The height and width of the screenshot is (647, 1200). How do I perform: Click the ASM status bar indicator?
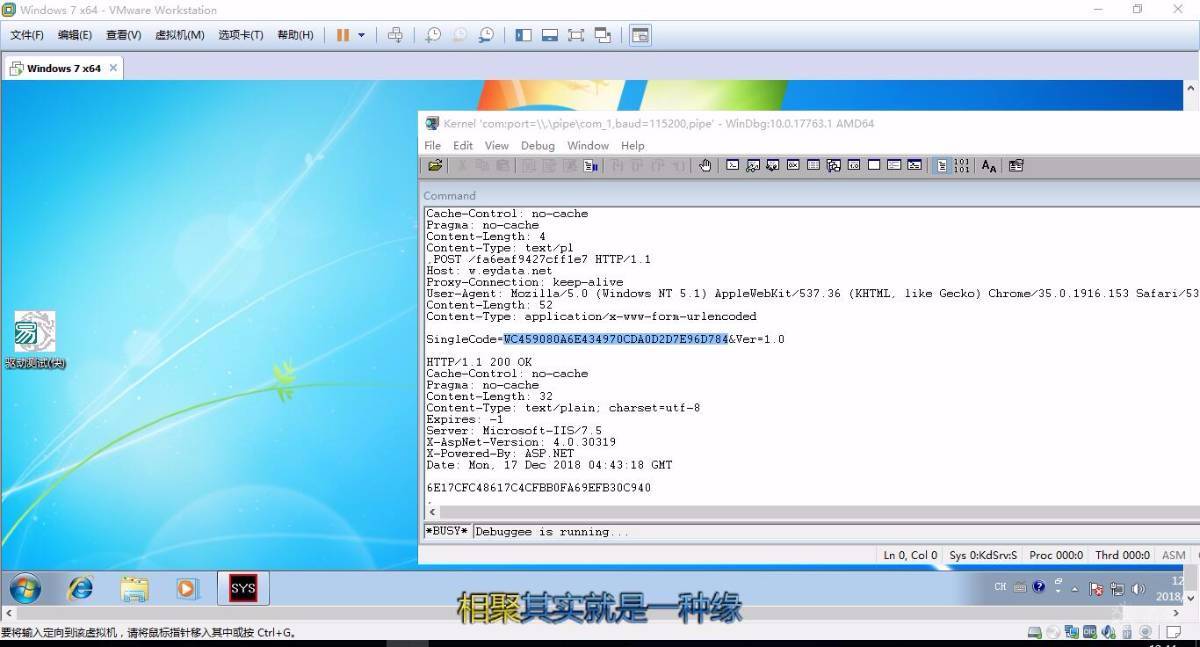tap(1174, 555)
